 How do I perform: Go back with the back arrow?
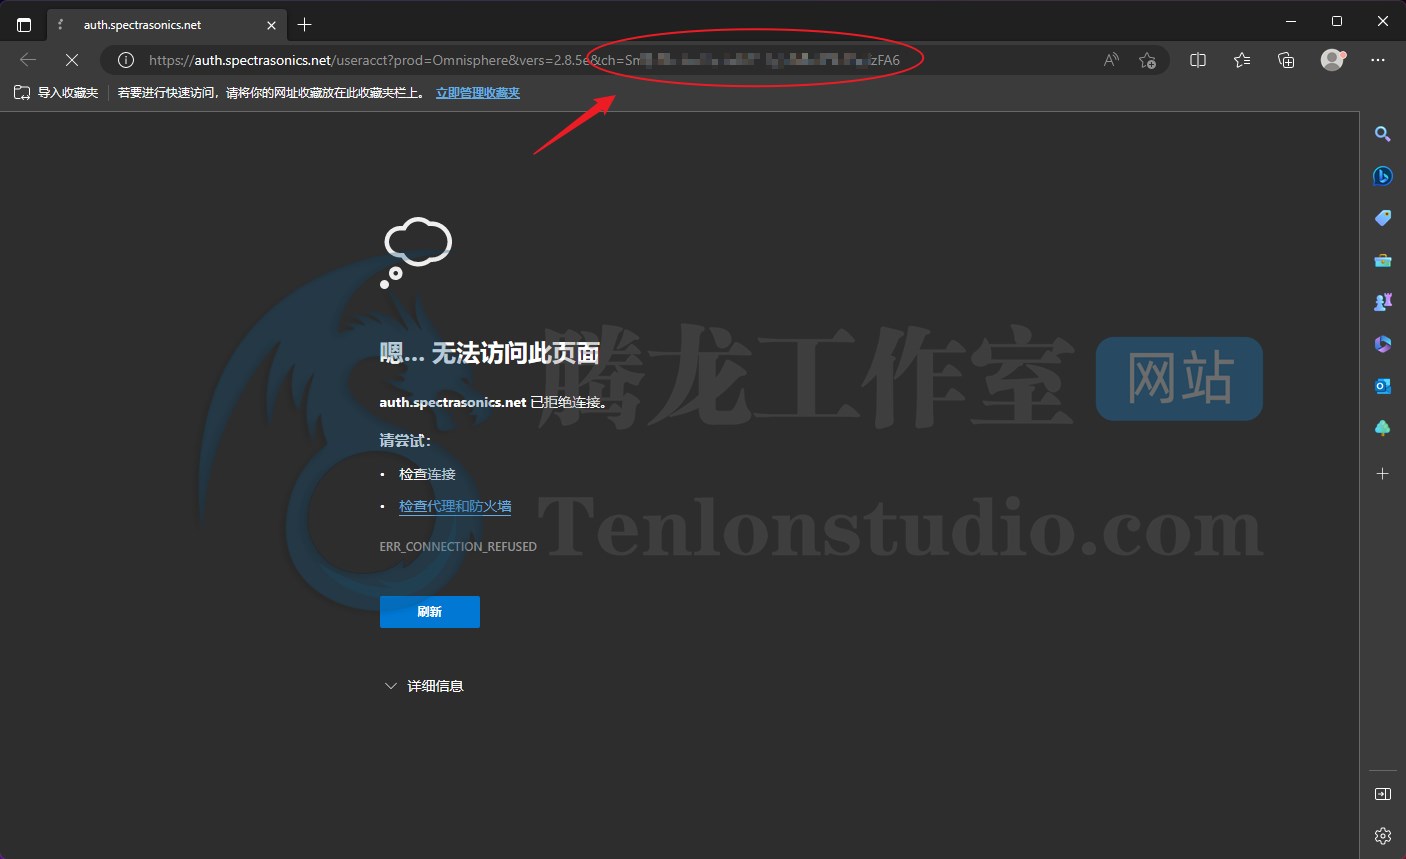pyautogui.click(x=28, y=60)
